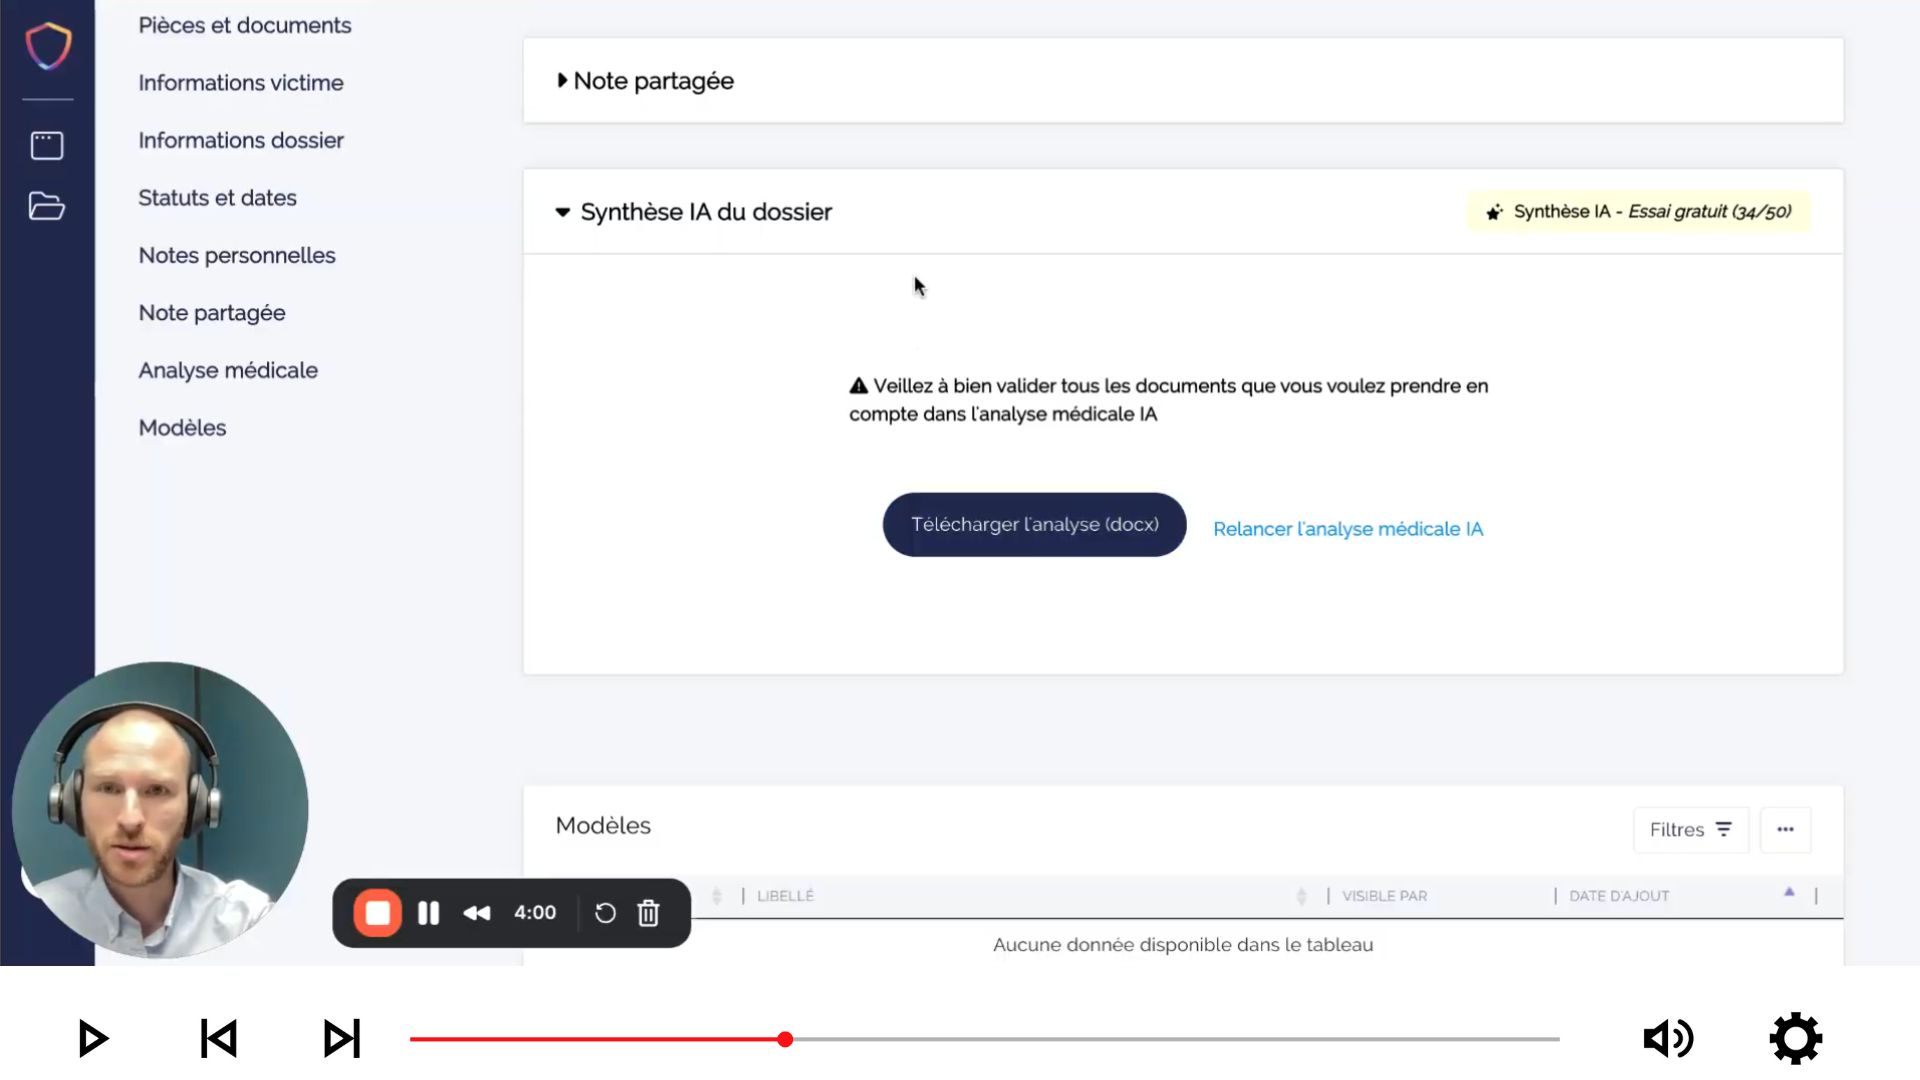Image resolution: width=1920 pixels, height=1080 pixels.
Task: Sort by Date d'ajout column
Action: pos(1619,896)
